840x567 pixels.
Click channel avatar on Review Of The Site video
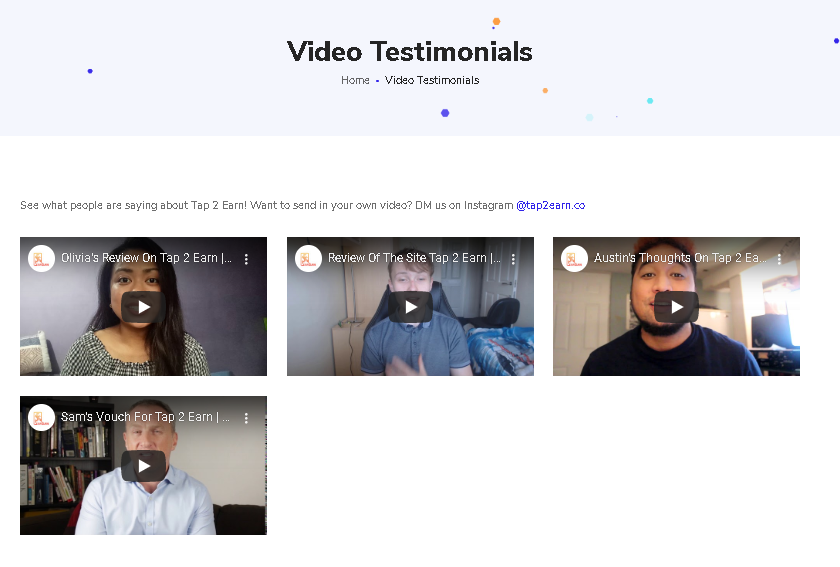tap(309, 259)
